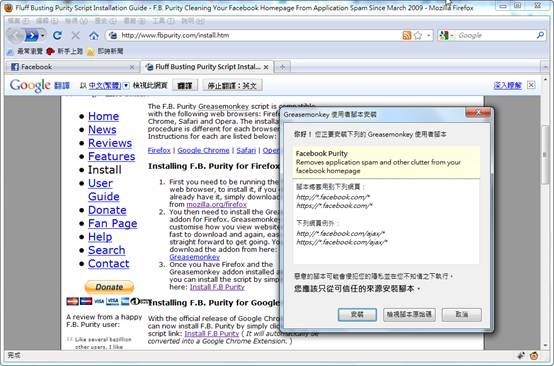Click the RSS feed icon in address bar
The width and height of the screenshot is (554, 366).
pos(407,35)
